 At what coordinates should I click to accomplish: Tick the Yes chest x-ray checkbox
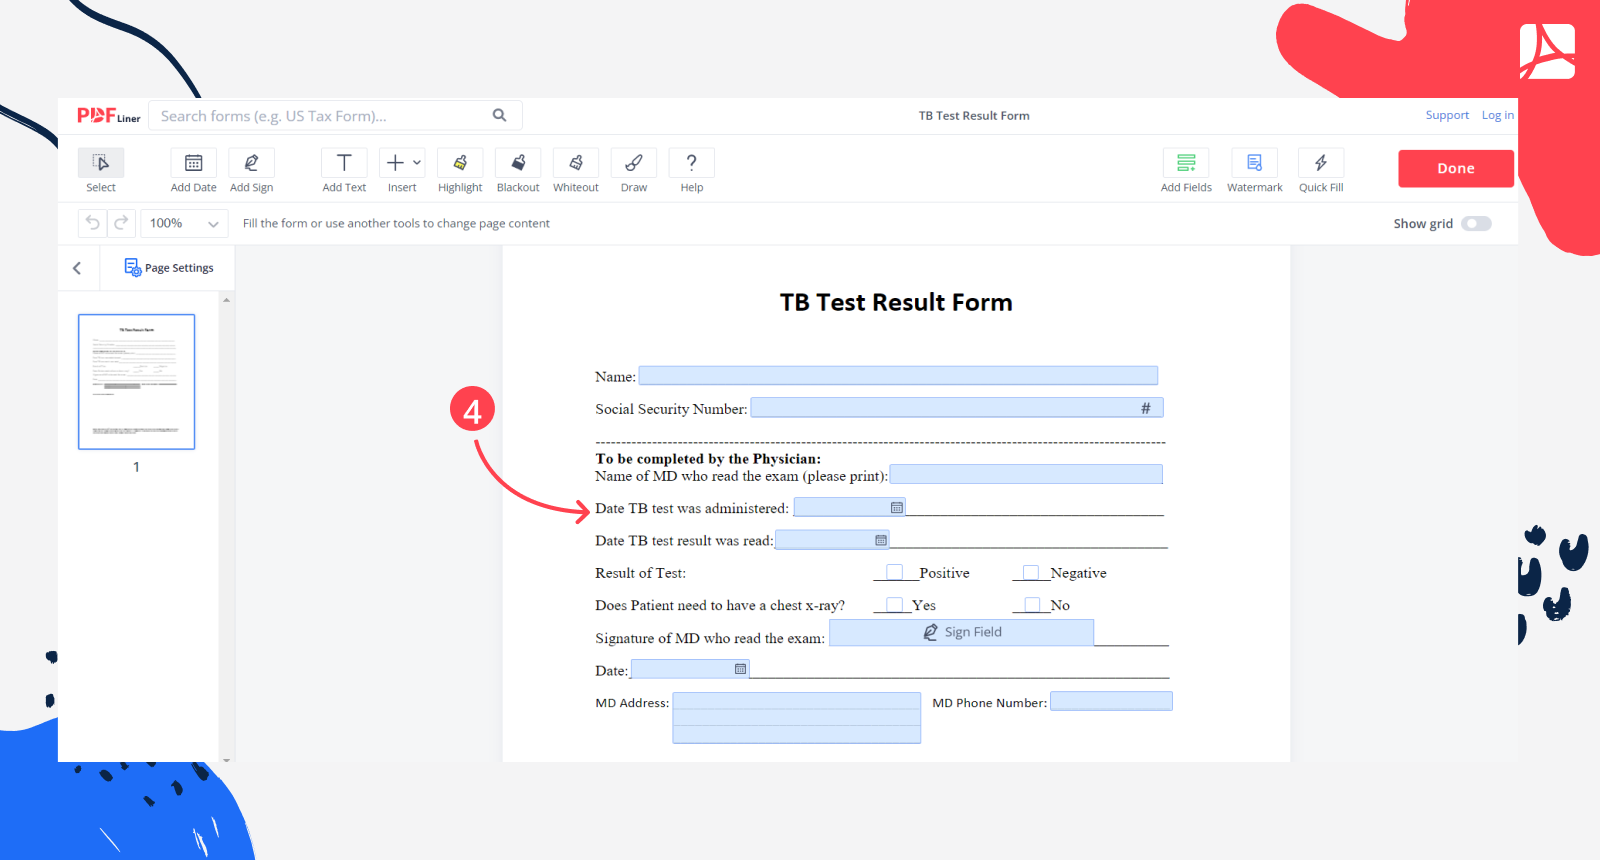point(895,604)
